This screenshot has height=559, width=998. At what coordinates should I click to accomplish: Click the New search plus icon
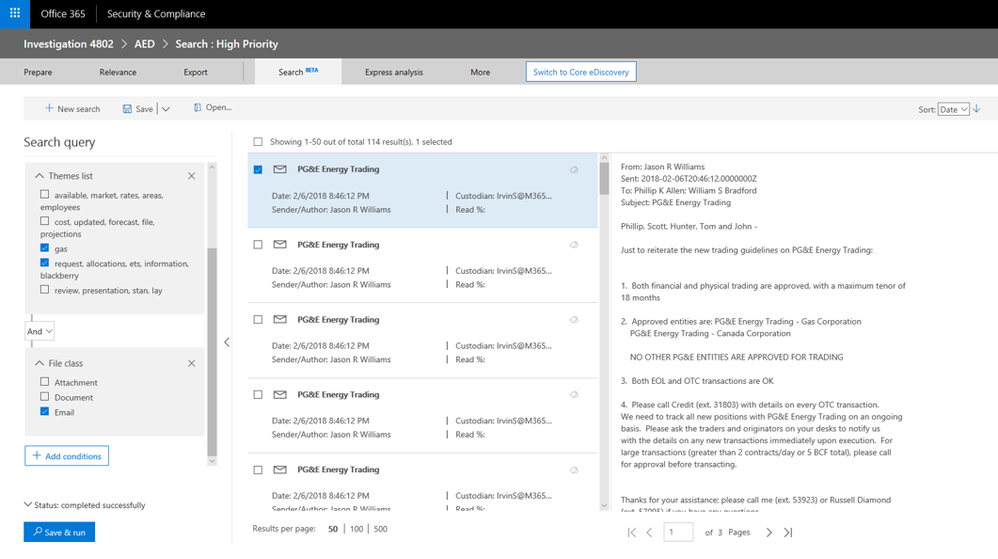coord(49,108)
